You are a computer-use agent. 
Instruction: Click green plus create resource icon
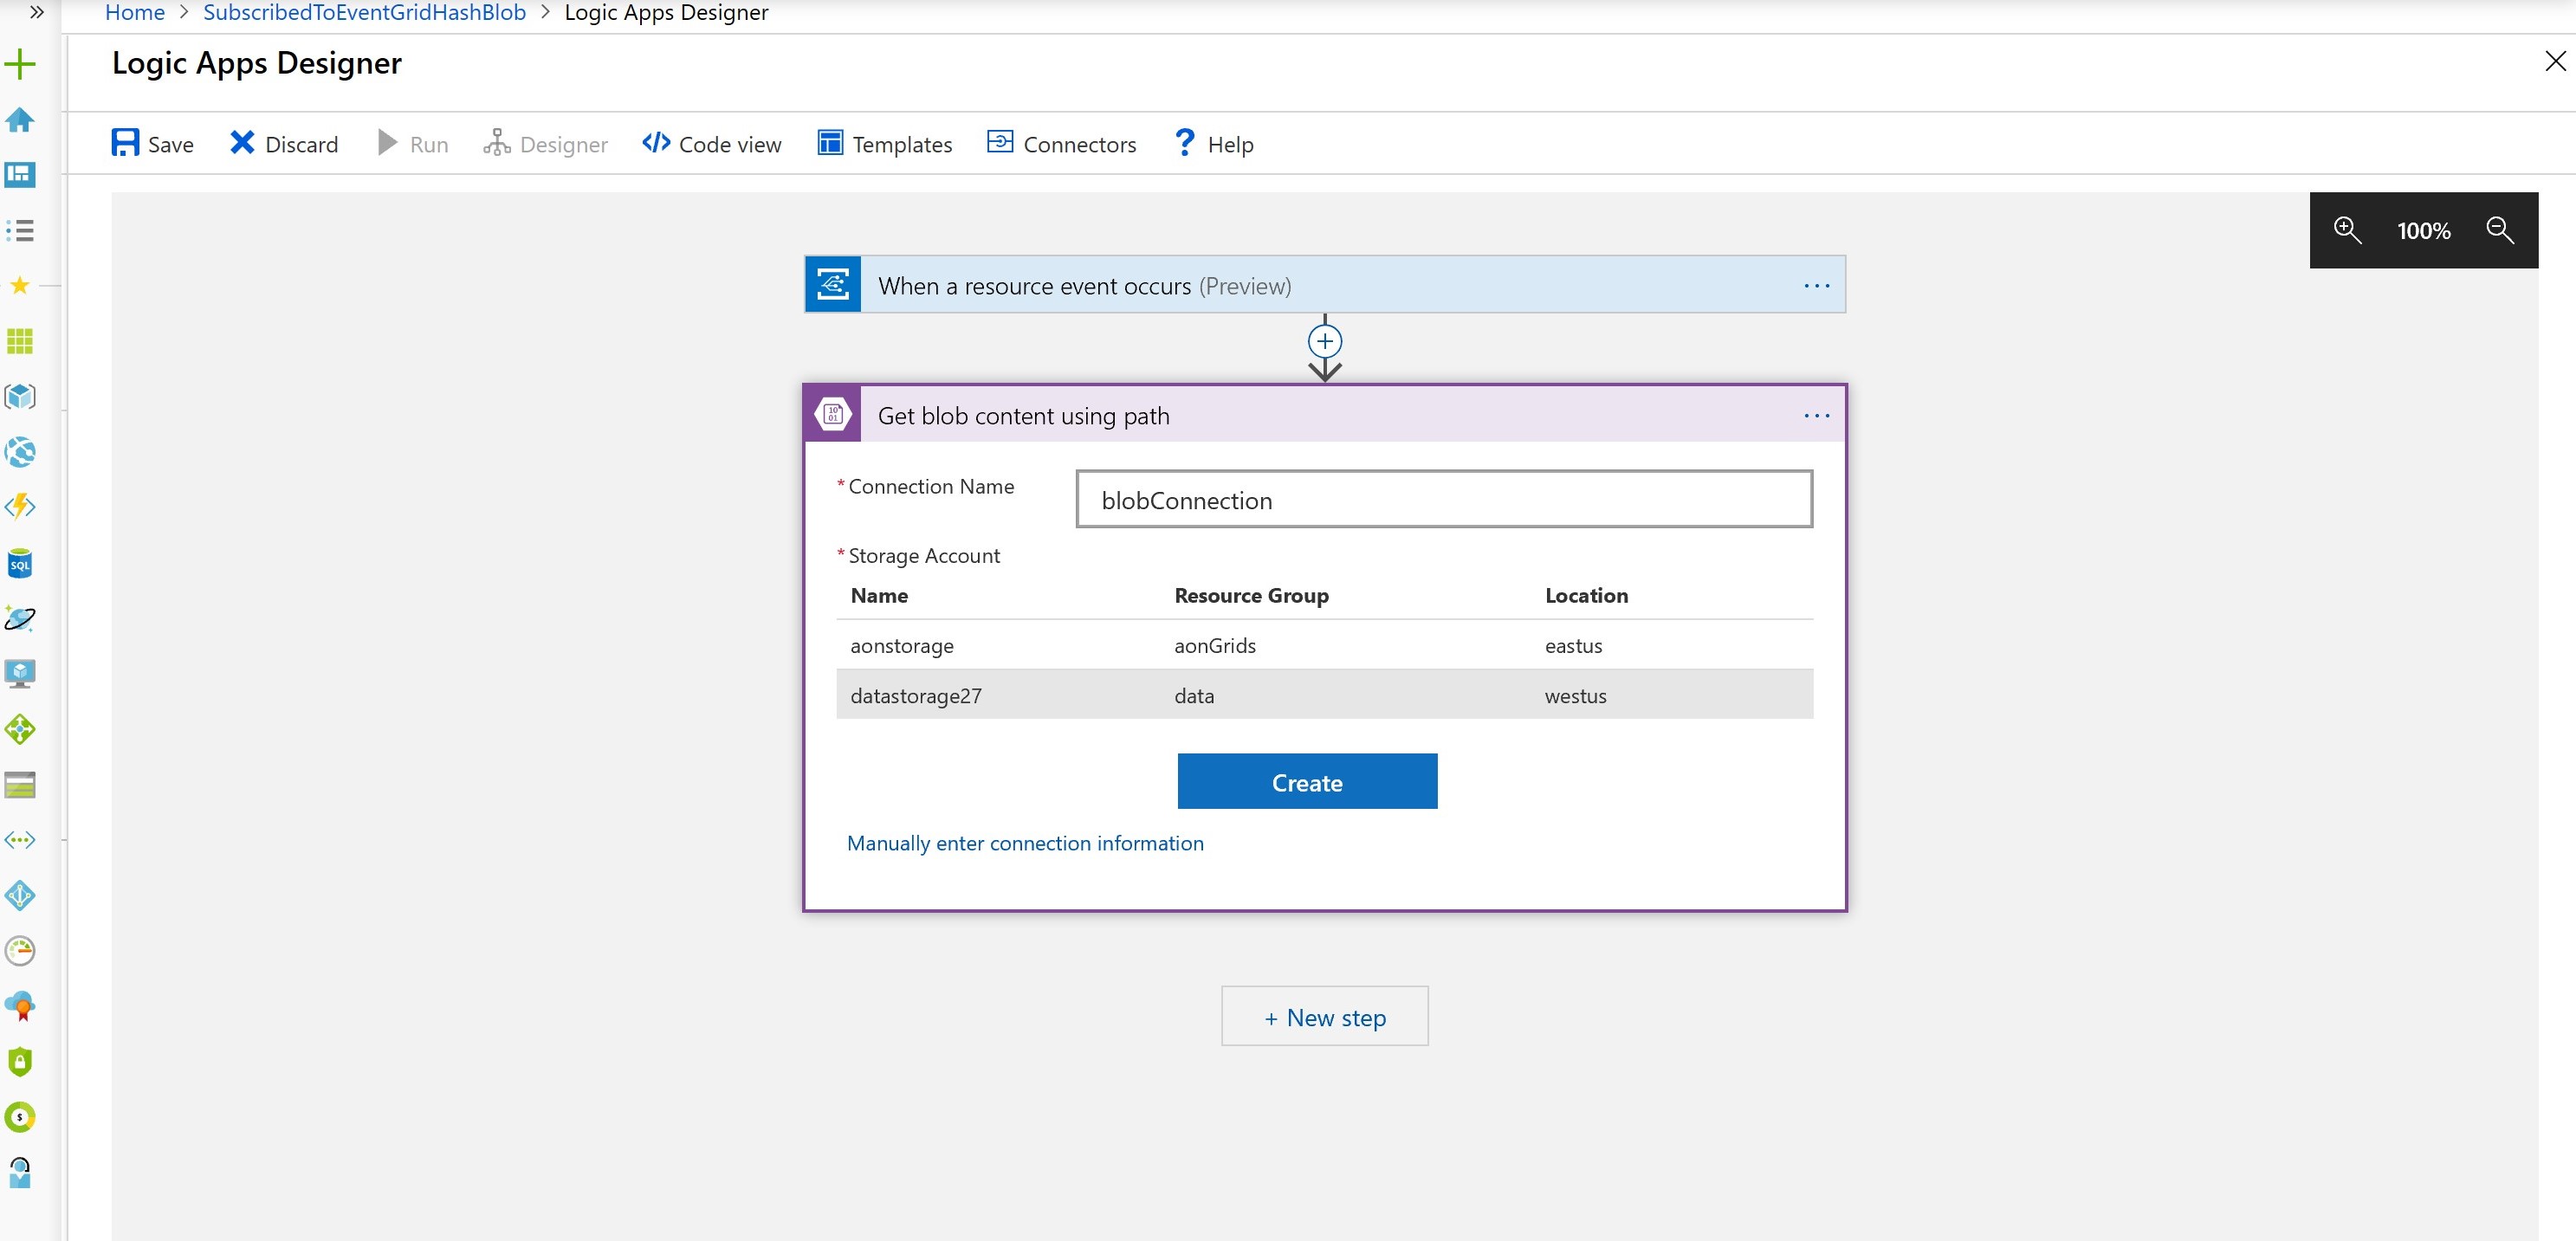pos(20,64)
